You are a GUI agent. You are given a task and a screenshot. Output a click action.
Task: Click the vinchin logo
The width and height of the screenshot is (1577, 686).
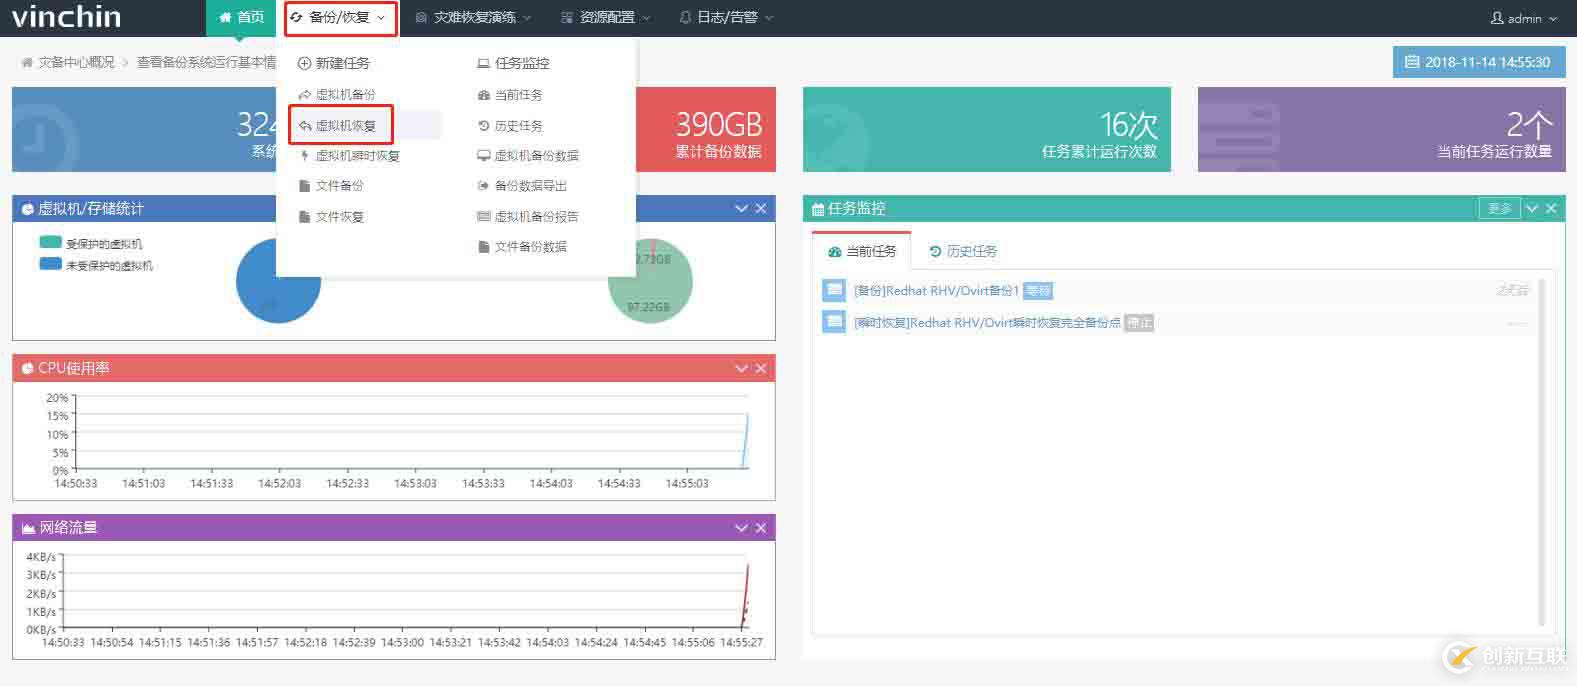66,17
